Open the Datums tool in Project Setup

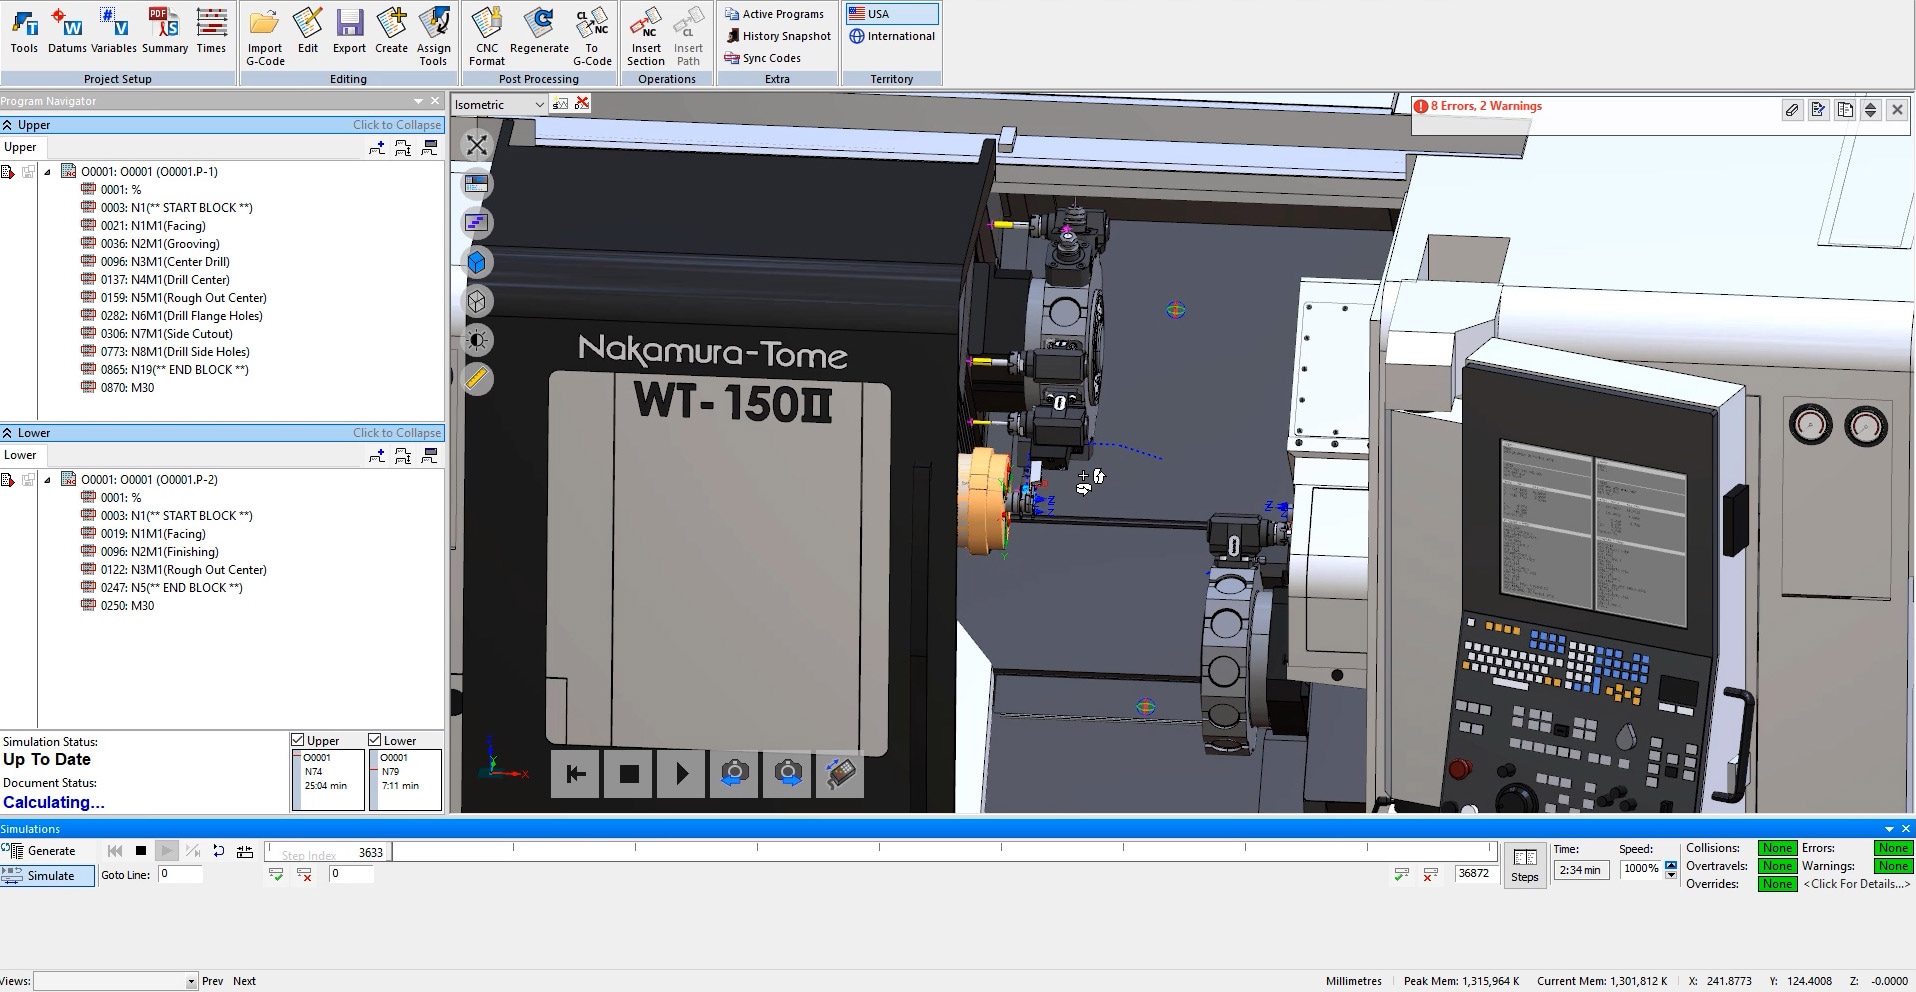(67, 30)
